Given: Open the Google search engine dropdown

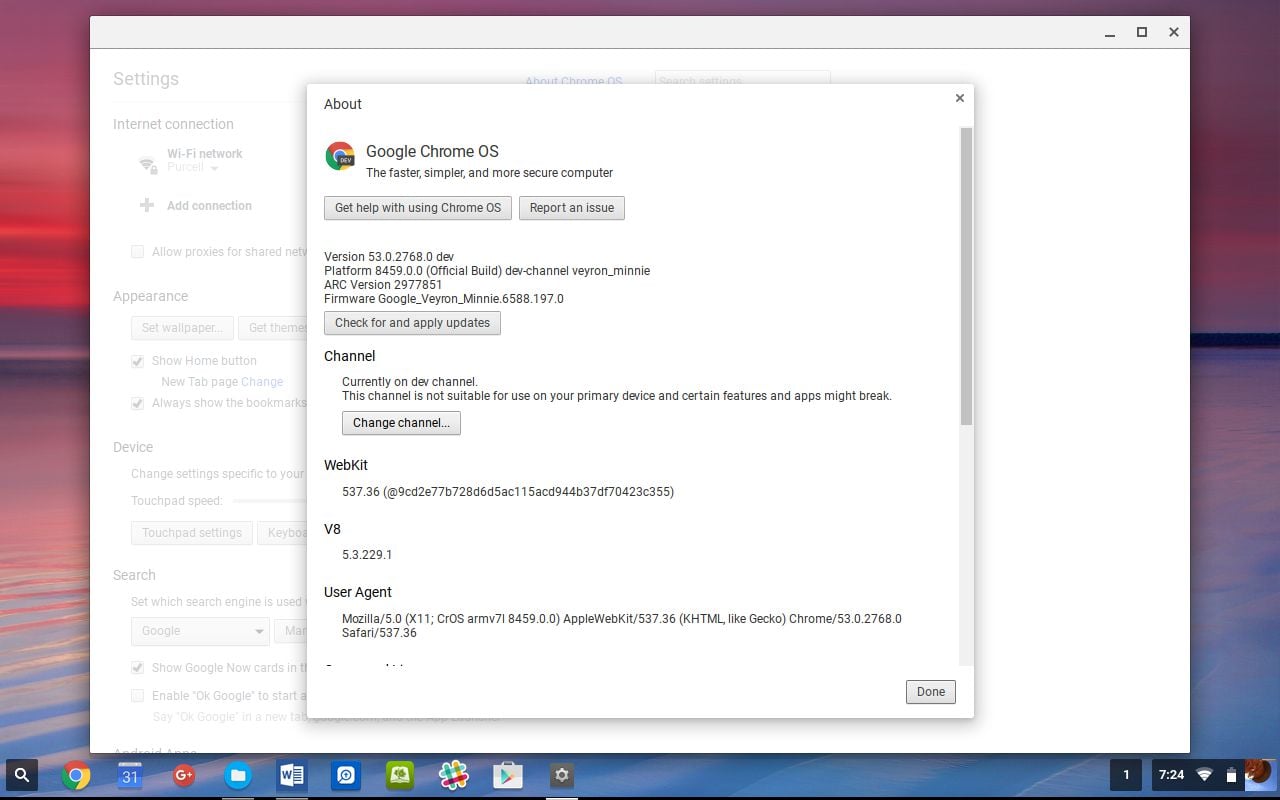Looking at the screenshot, I should pos(200,631).
